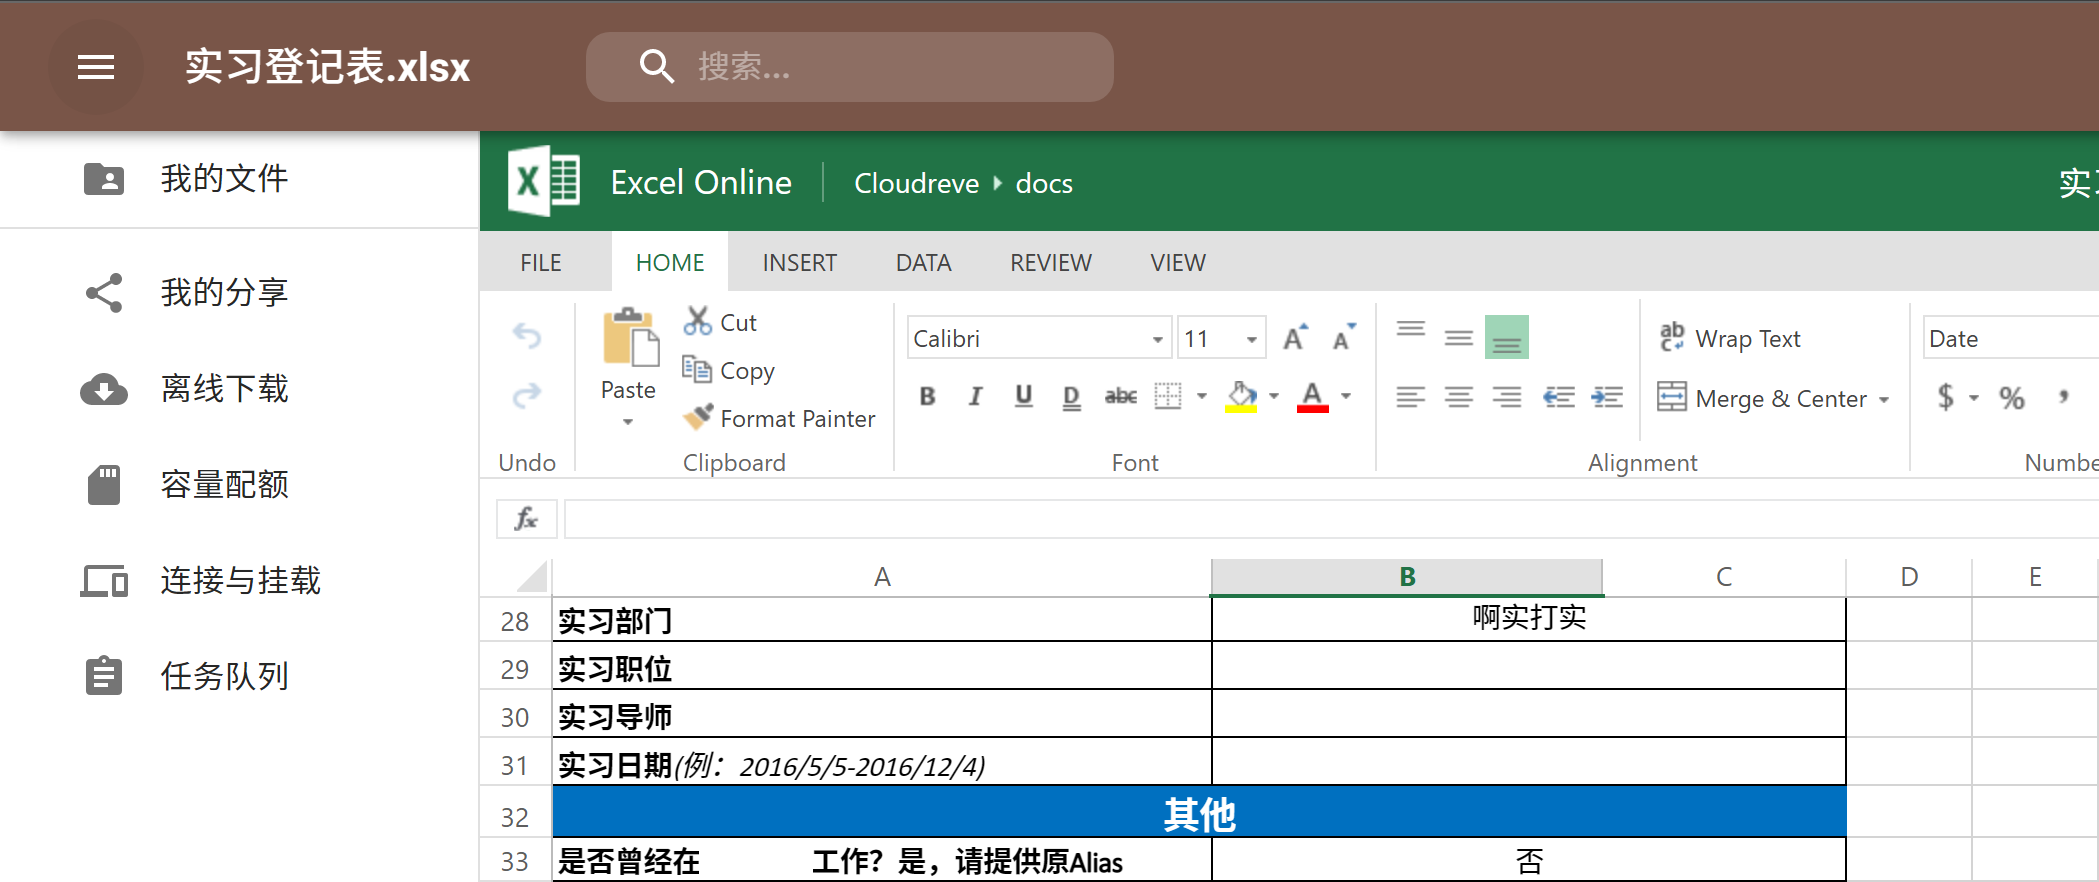Decrease font size with shrink icon
Screen dimensions: 2099x882
(x=1344, y=338)
